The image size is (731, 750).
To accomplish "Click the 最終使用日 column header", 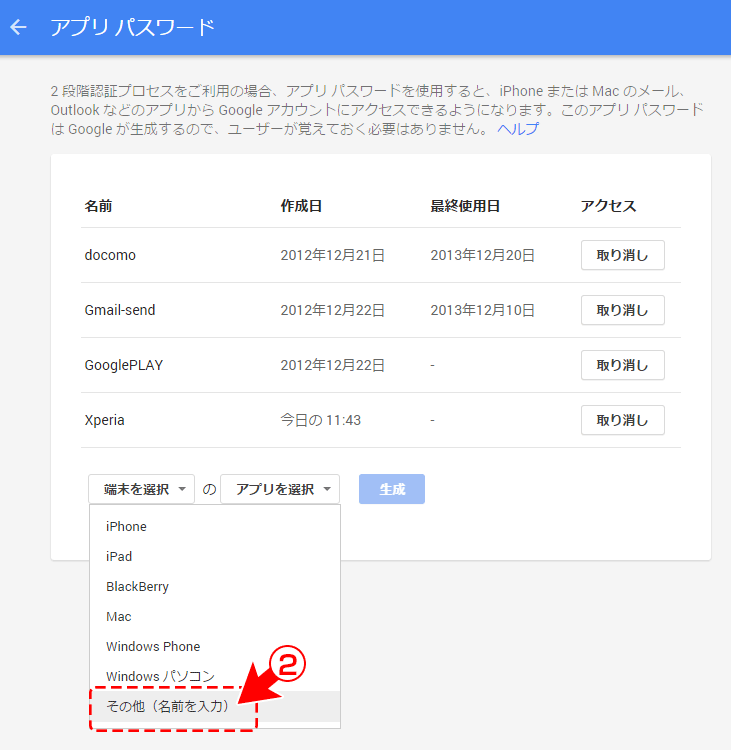I will [465, 206].
